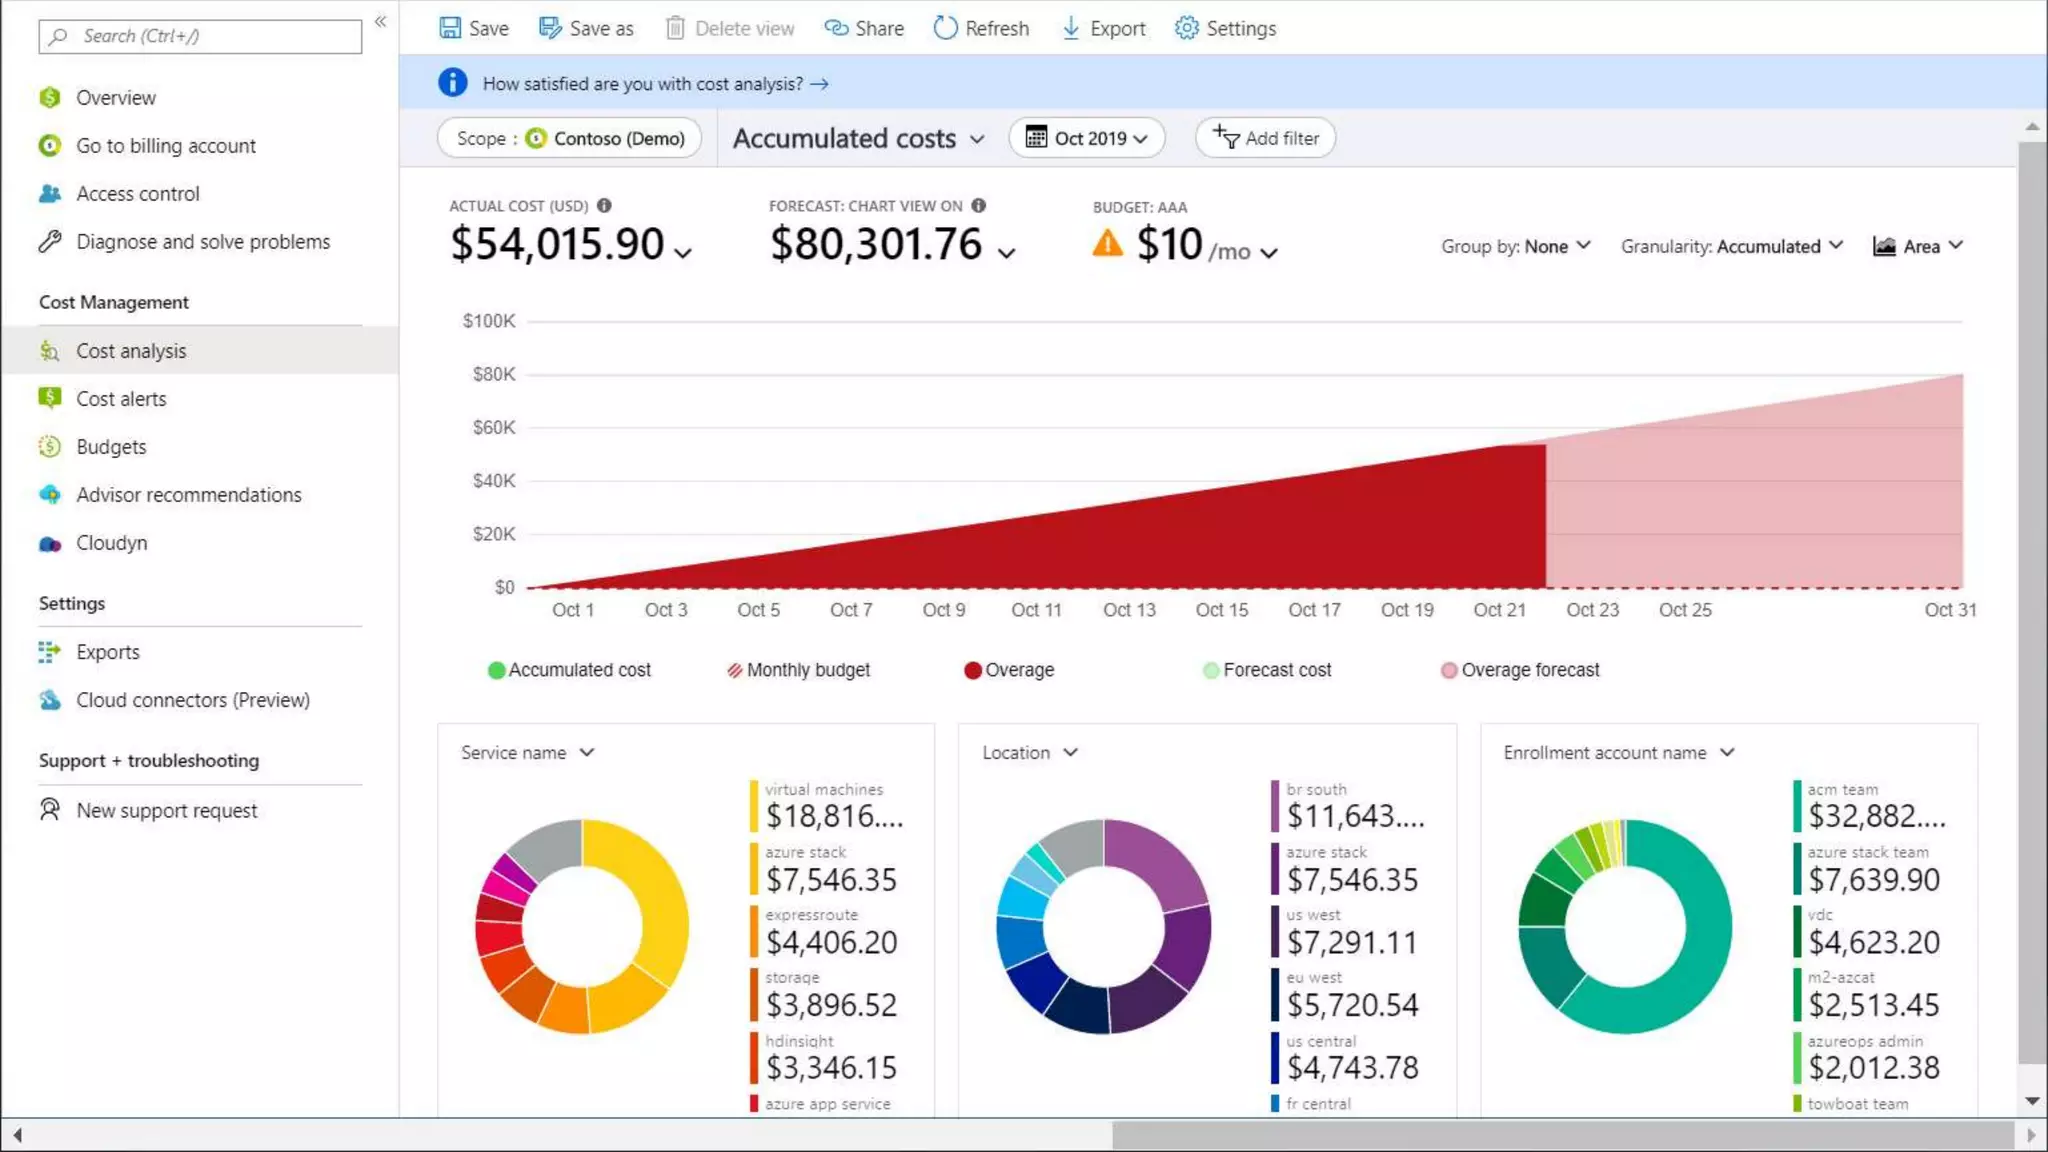Click the Refresh icon
The image size is (2048, 1152).
tap(945, 28)
